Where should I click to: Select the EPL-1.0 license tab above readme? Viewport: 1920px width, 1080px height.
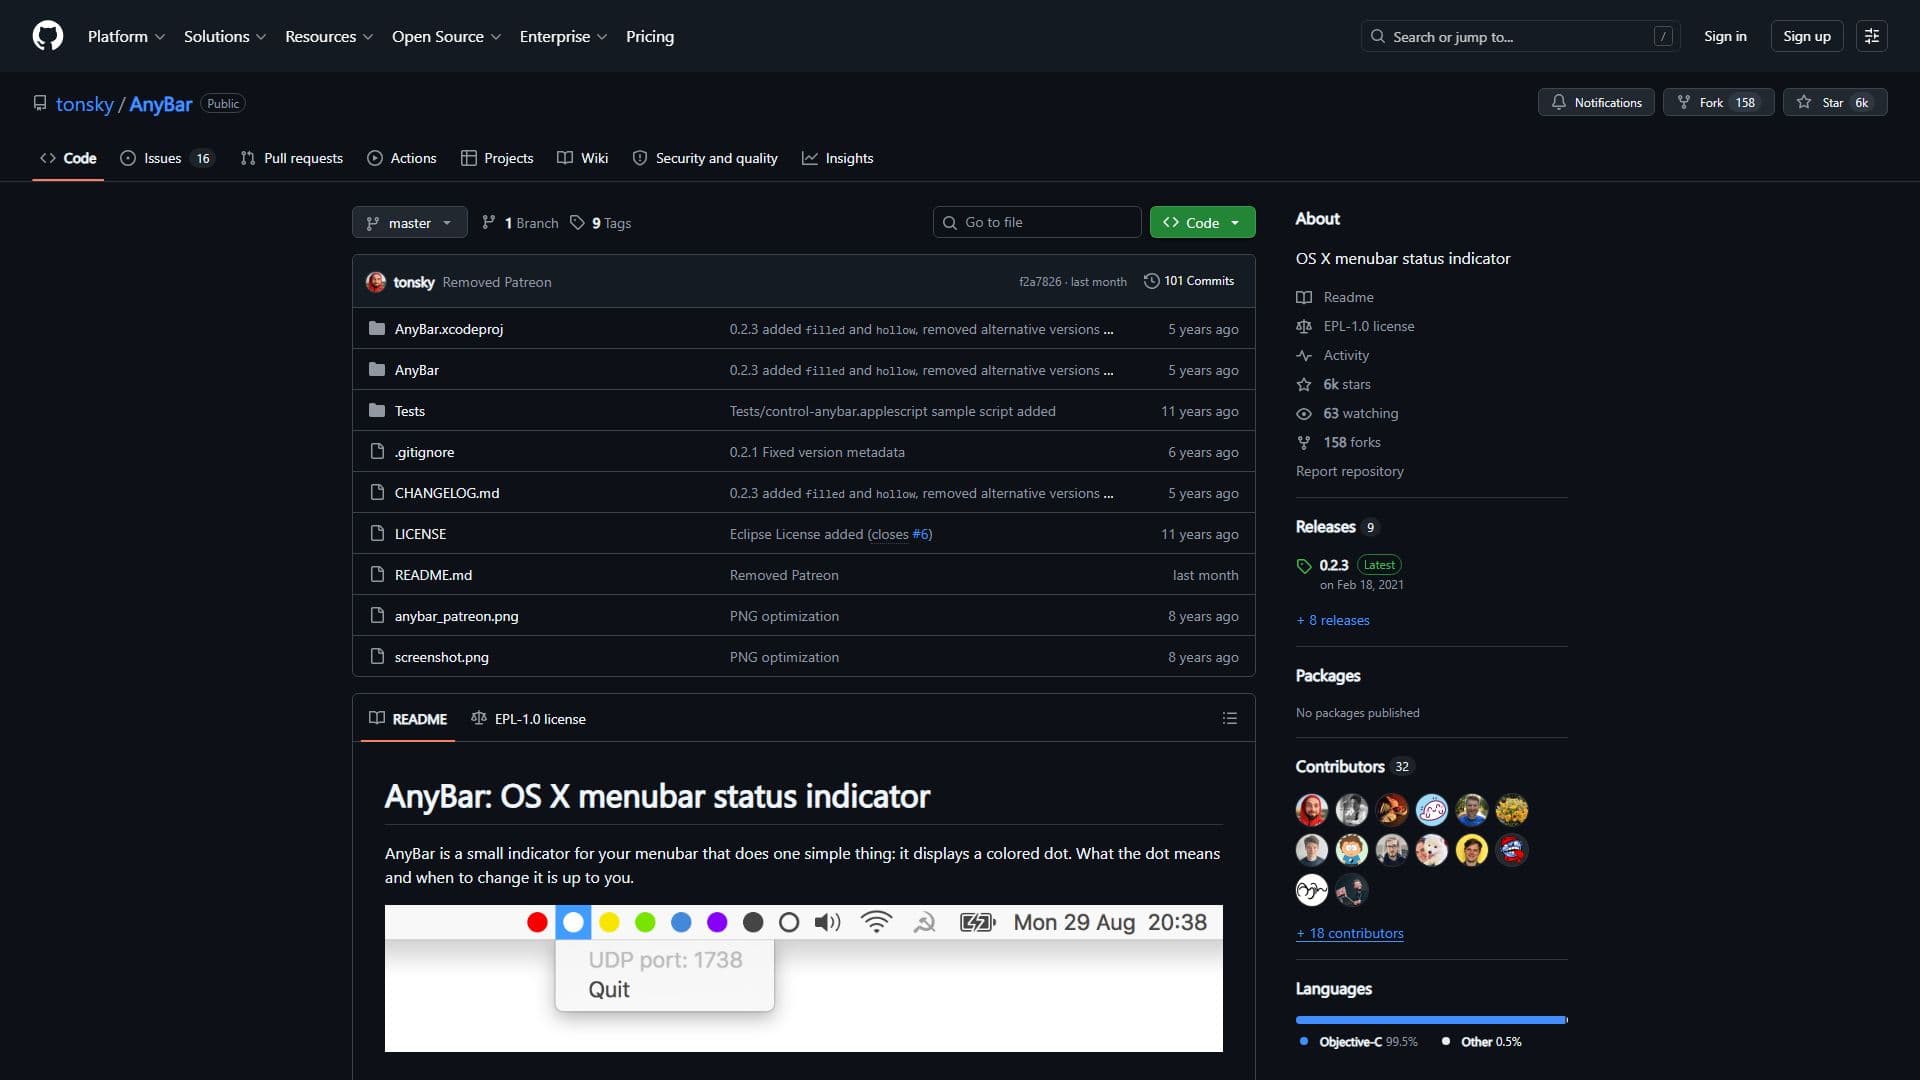tap(529, 719)
